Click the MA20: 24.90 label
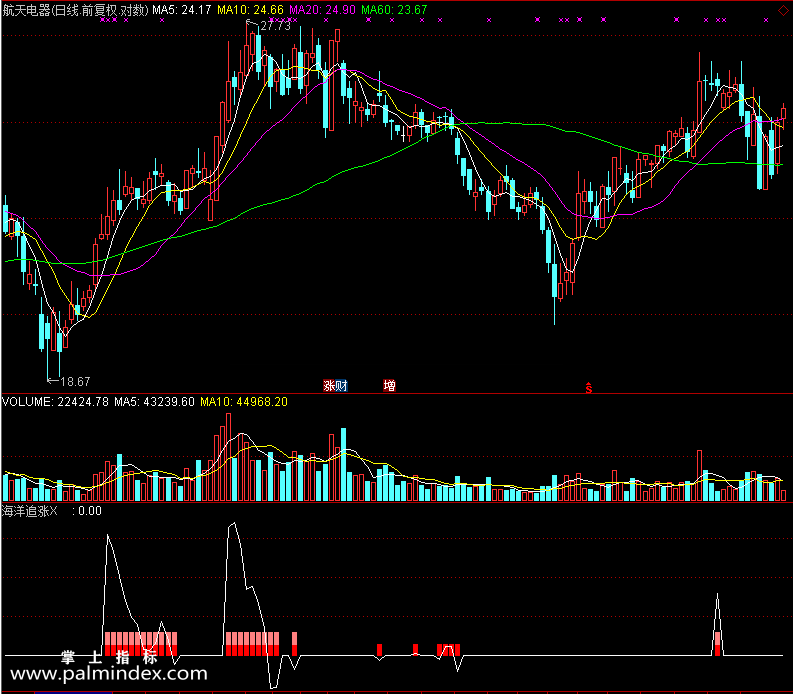The image size is (793, 694). point(323,10)
